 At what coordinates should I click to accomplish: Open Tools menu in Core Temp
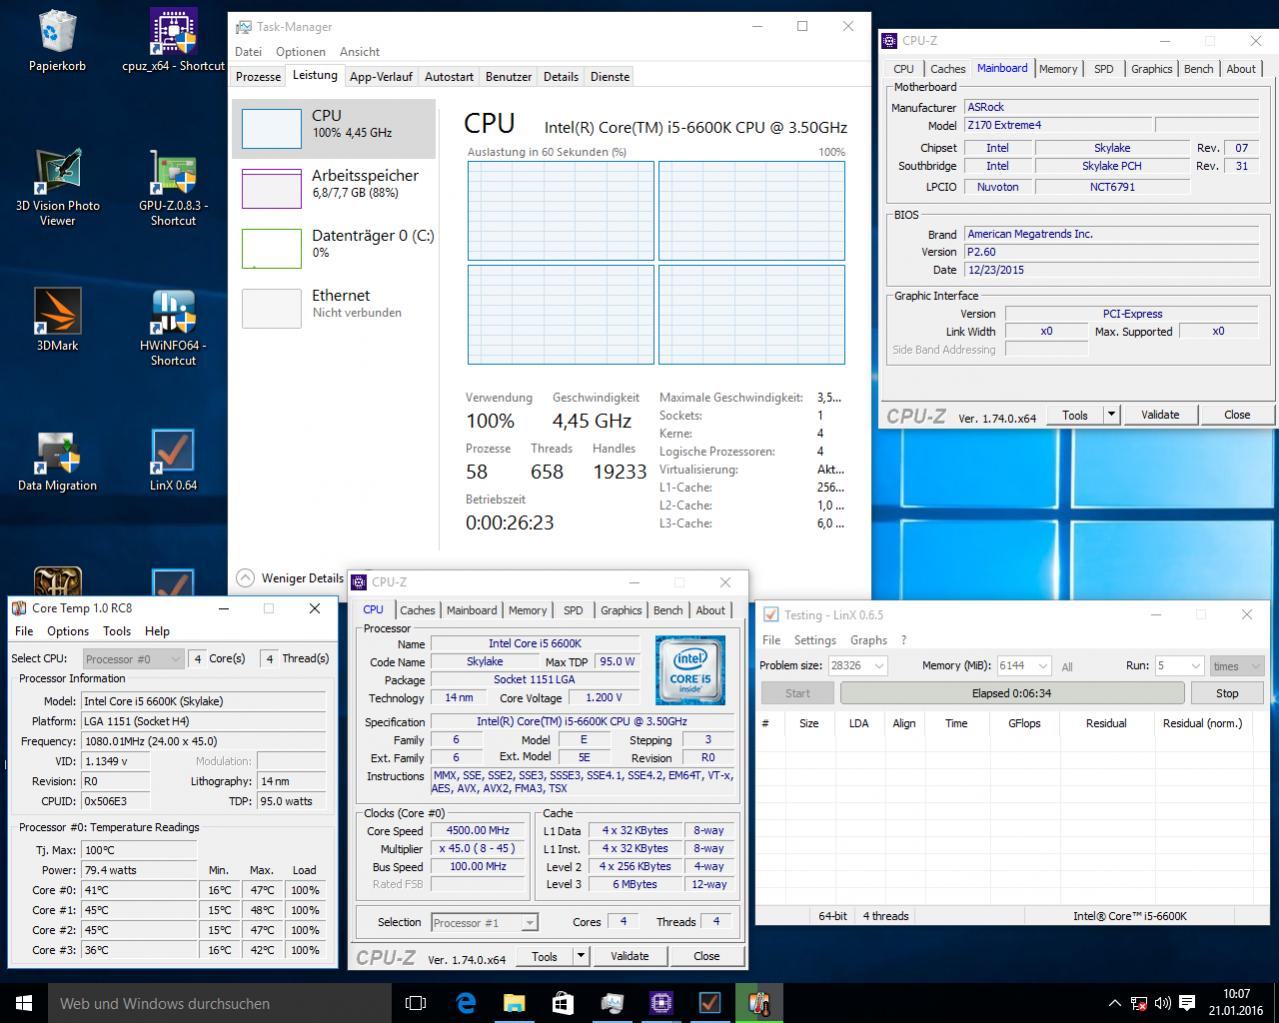(117, 631)
